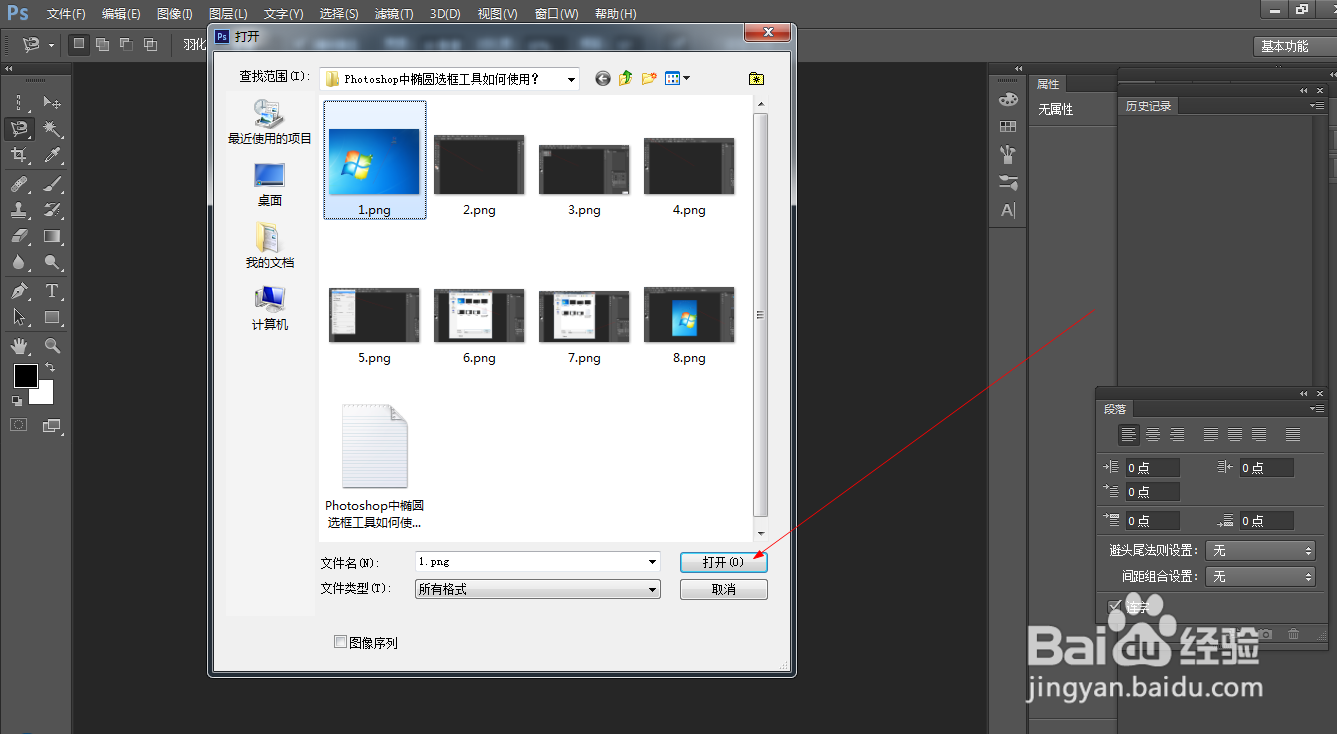
Task: Enable the 图像序列 checkbox
Action: [341, 641]
